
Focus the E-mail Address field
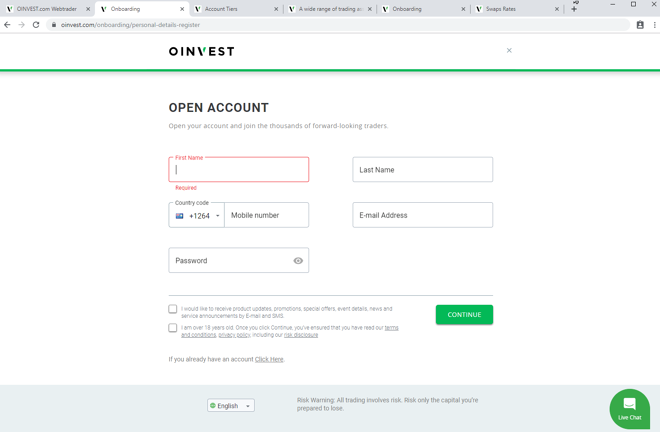point(423,215)
